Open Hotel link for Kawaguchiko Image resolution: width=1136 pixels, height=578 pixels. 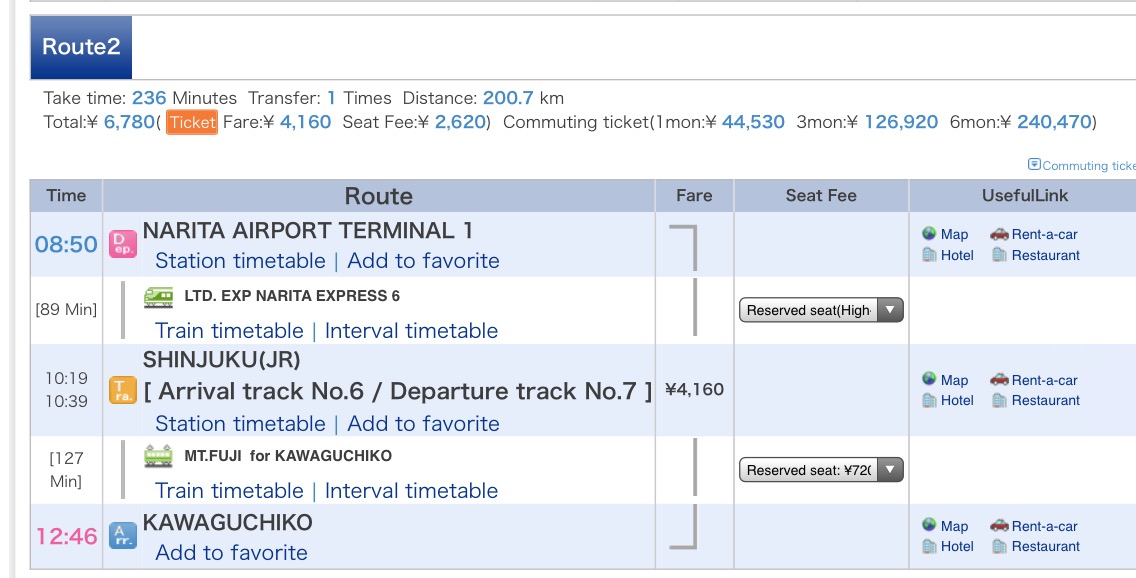click(948, 546)
